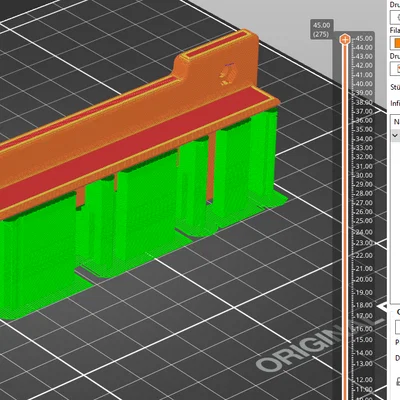This screenshot has height=400, width=400.
Task: Click the 44.00 tick on layer ruler
Action: [x=363, y=48]
